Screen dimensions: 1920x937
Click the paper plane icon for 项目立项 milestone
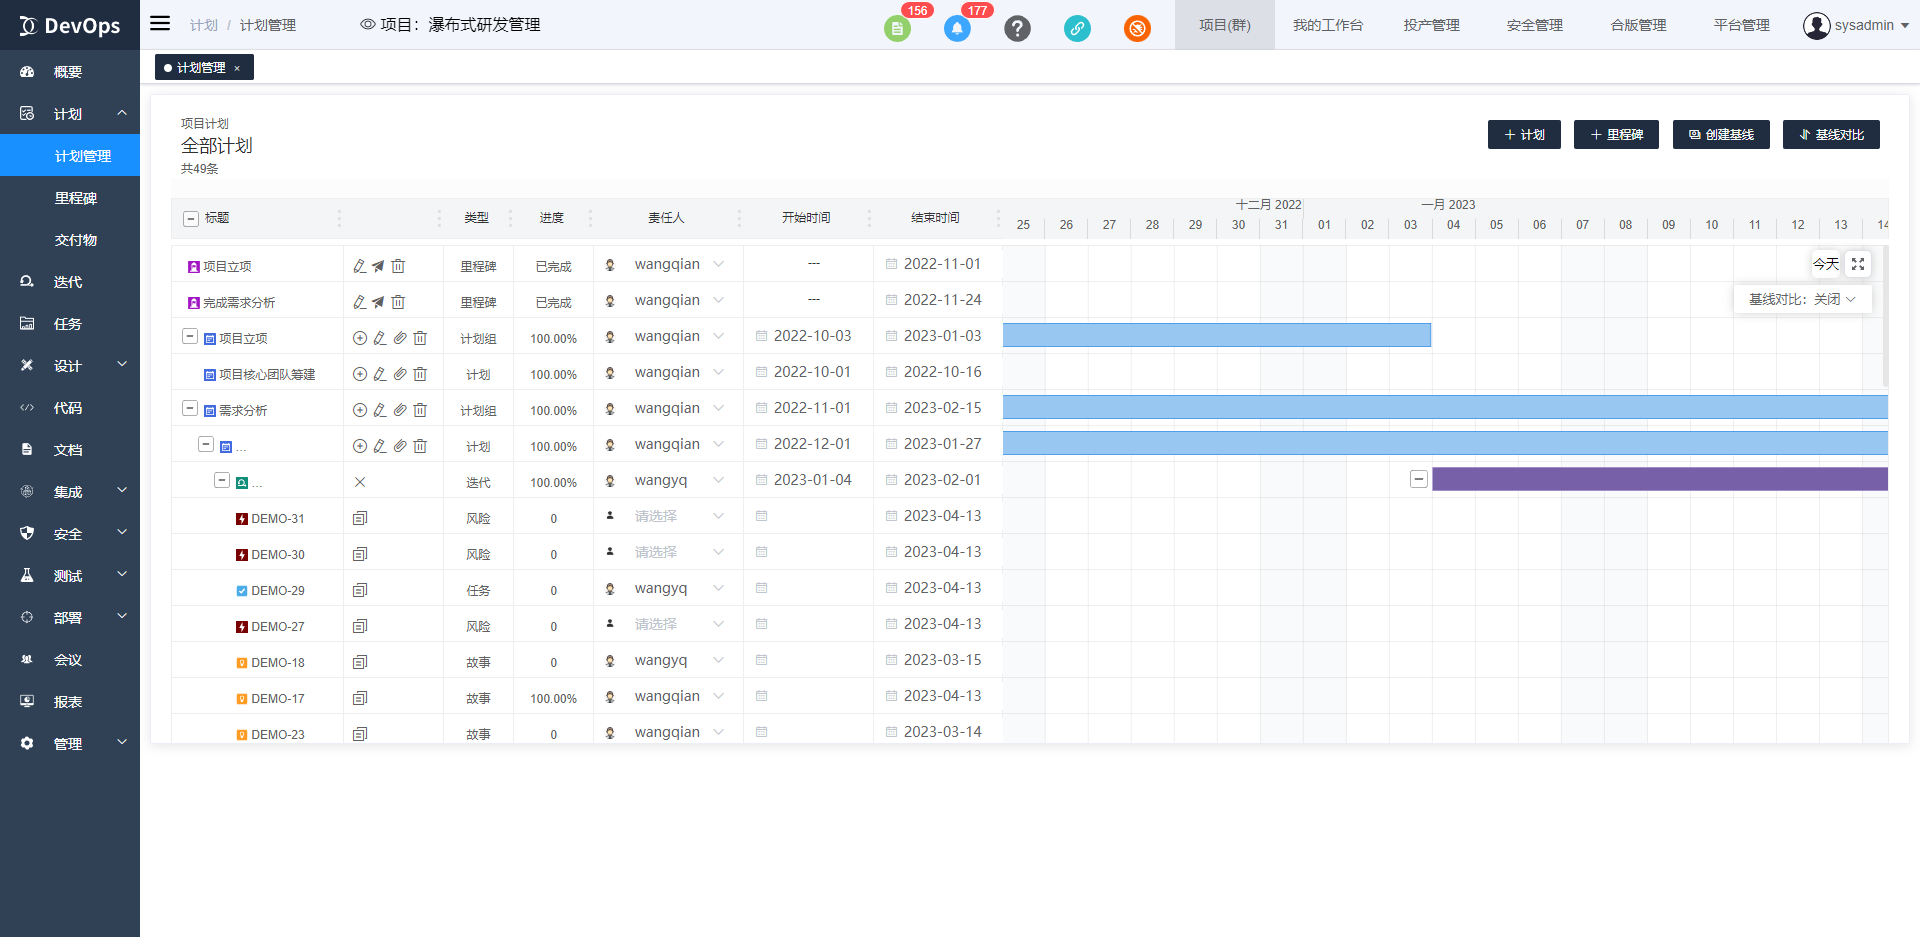[378, 266]
